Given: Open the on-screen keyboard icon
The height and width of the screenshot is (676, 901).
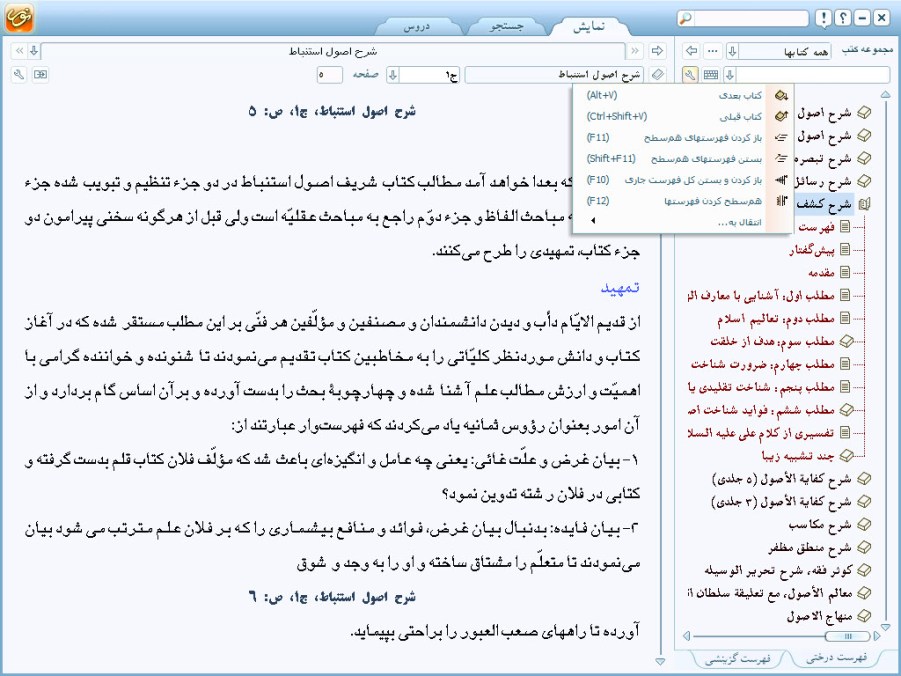Looking at the screenshot, I should [711, 75].
